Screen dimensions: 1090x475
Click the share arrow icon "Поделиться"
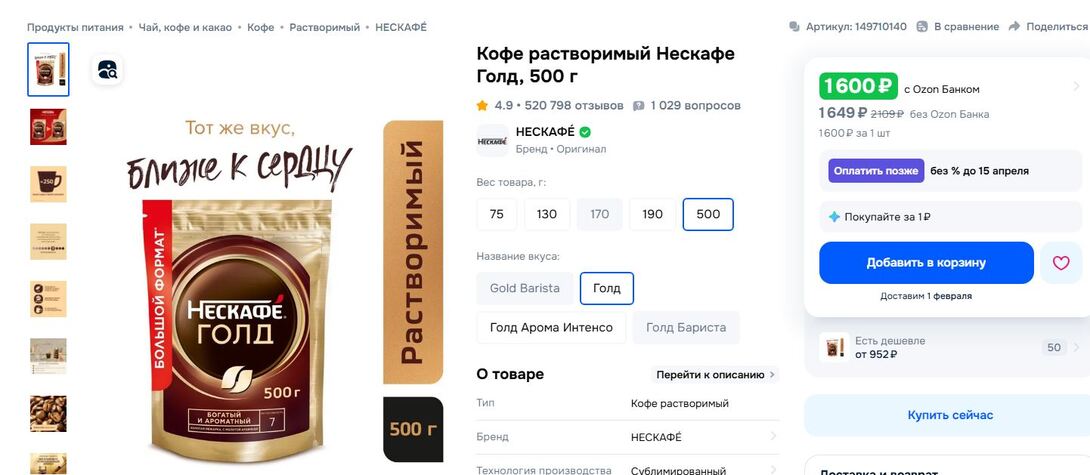tap(1014, 26)
